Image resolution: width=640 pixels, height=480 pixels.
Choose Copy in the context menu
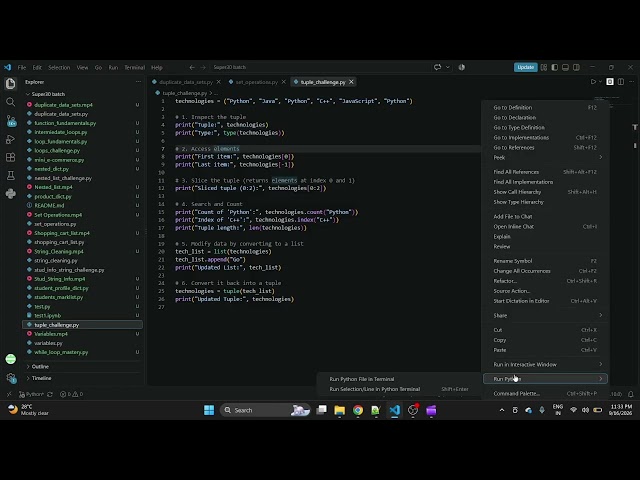(x=545, y=340)
